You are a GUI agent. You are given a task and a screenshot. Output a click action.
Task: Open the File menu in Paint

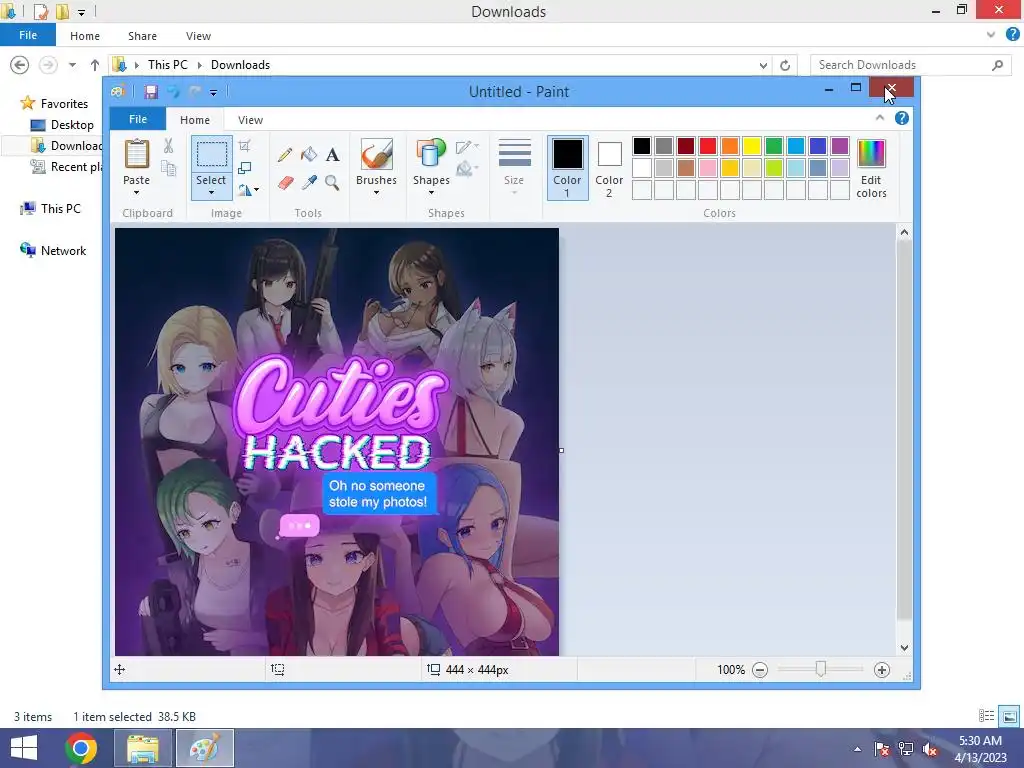pos(138,119)
